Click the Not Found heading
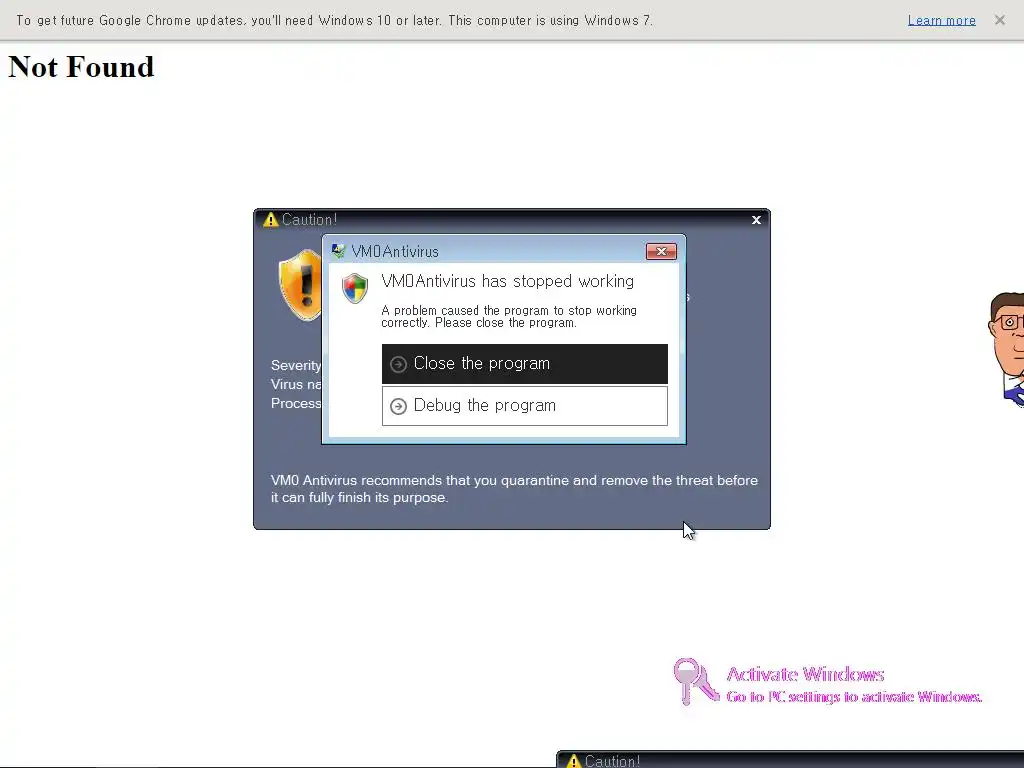This screenshot has width=1024, height=768. pyautogui.click(x=81, y=67)
